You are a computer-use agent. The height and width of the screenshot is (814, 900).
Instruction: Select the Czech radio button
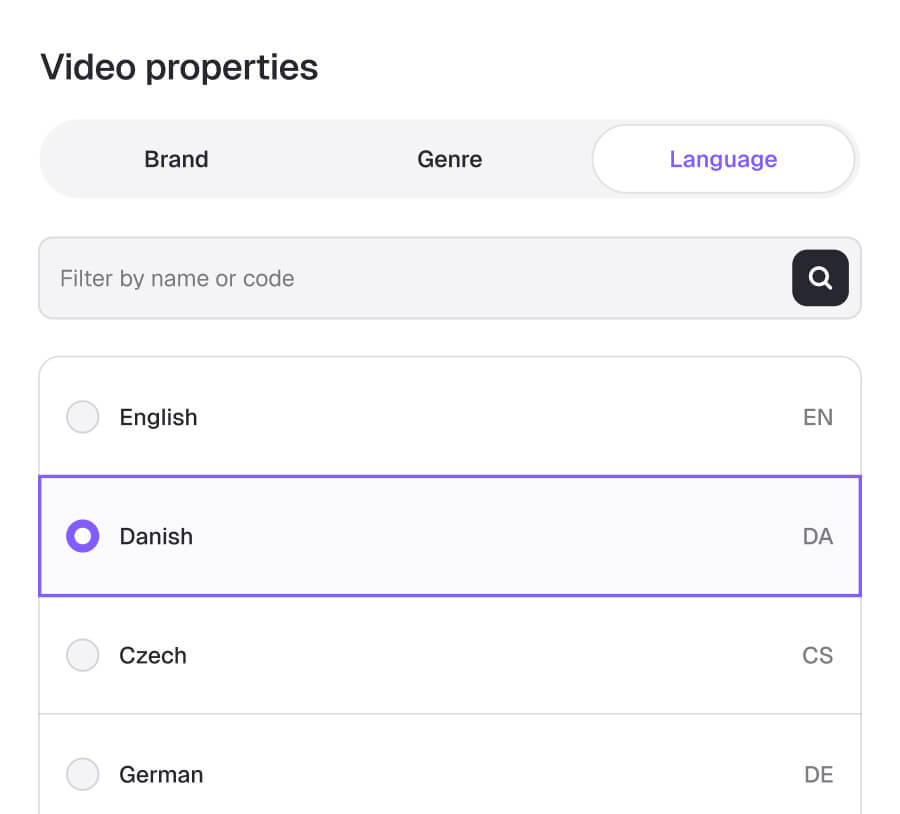pyautogui.click(x=83, y=655)
